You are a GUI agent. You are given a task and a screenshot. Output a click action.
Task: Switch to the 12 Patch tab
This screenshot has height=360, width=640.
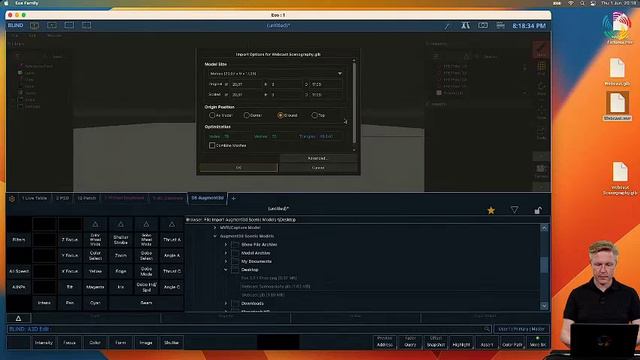87,198
